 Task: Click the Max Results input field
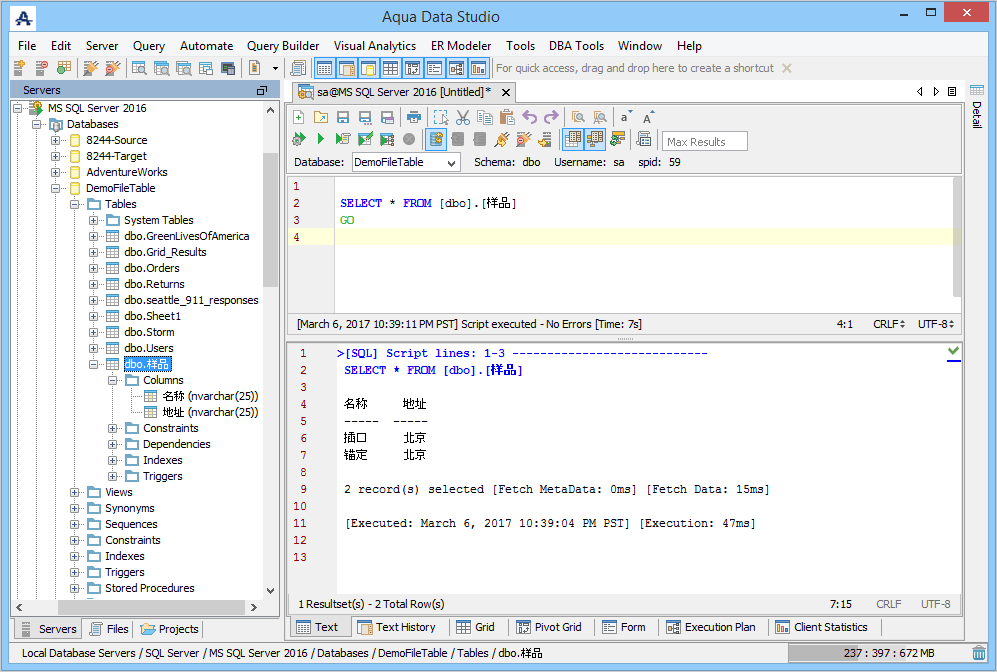(704, 141)
